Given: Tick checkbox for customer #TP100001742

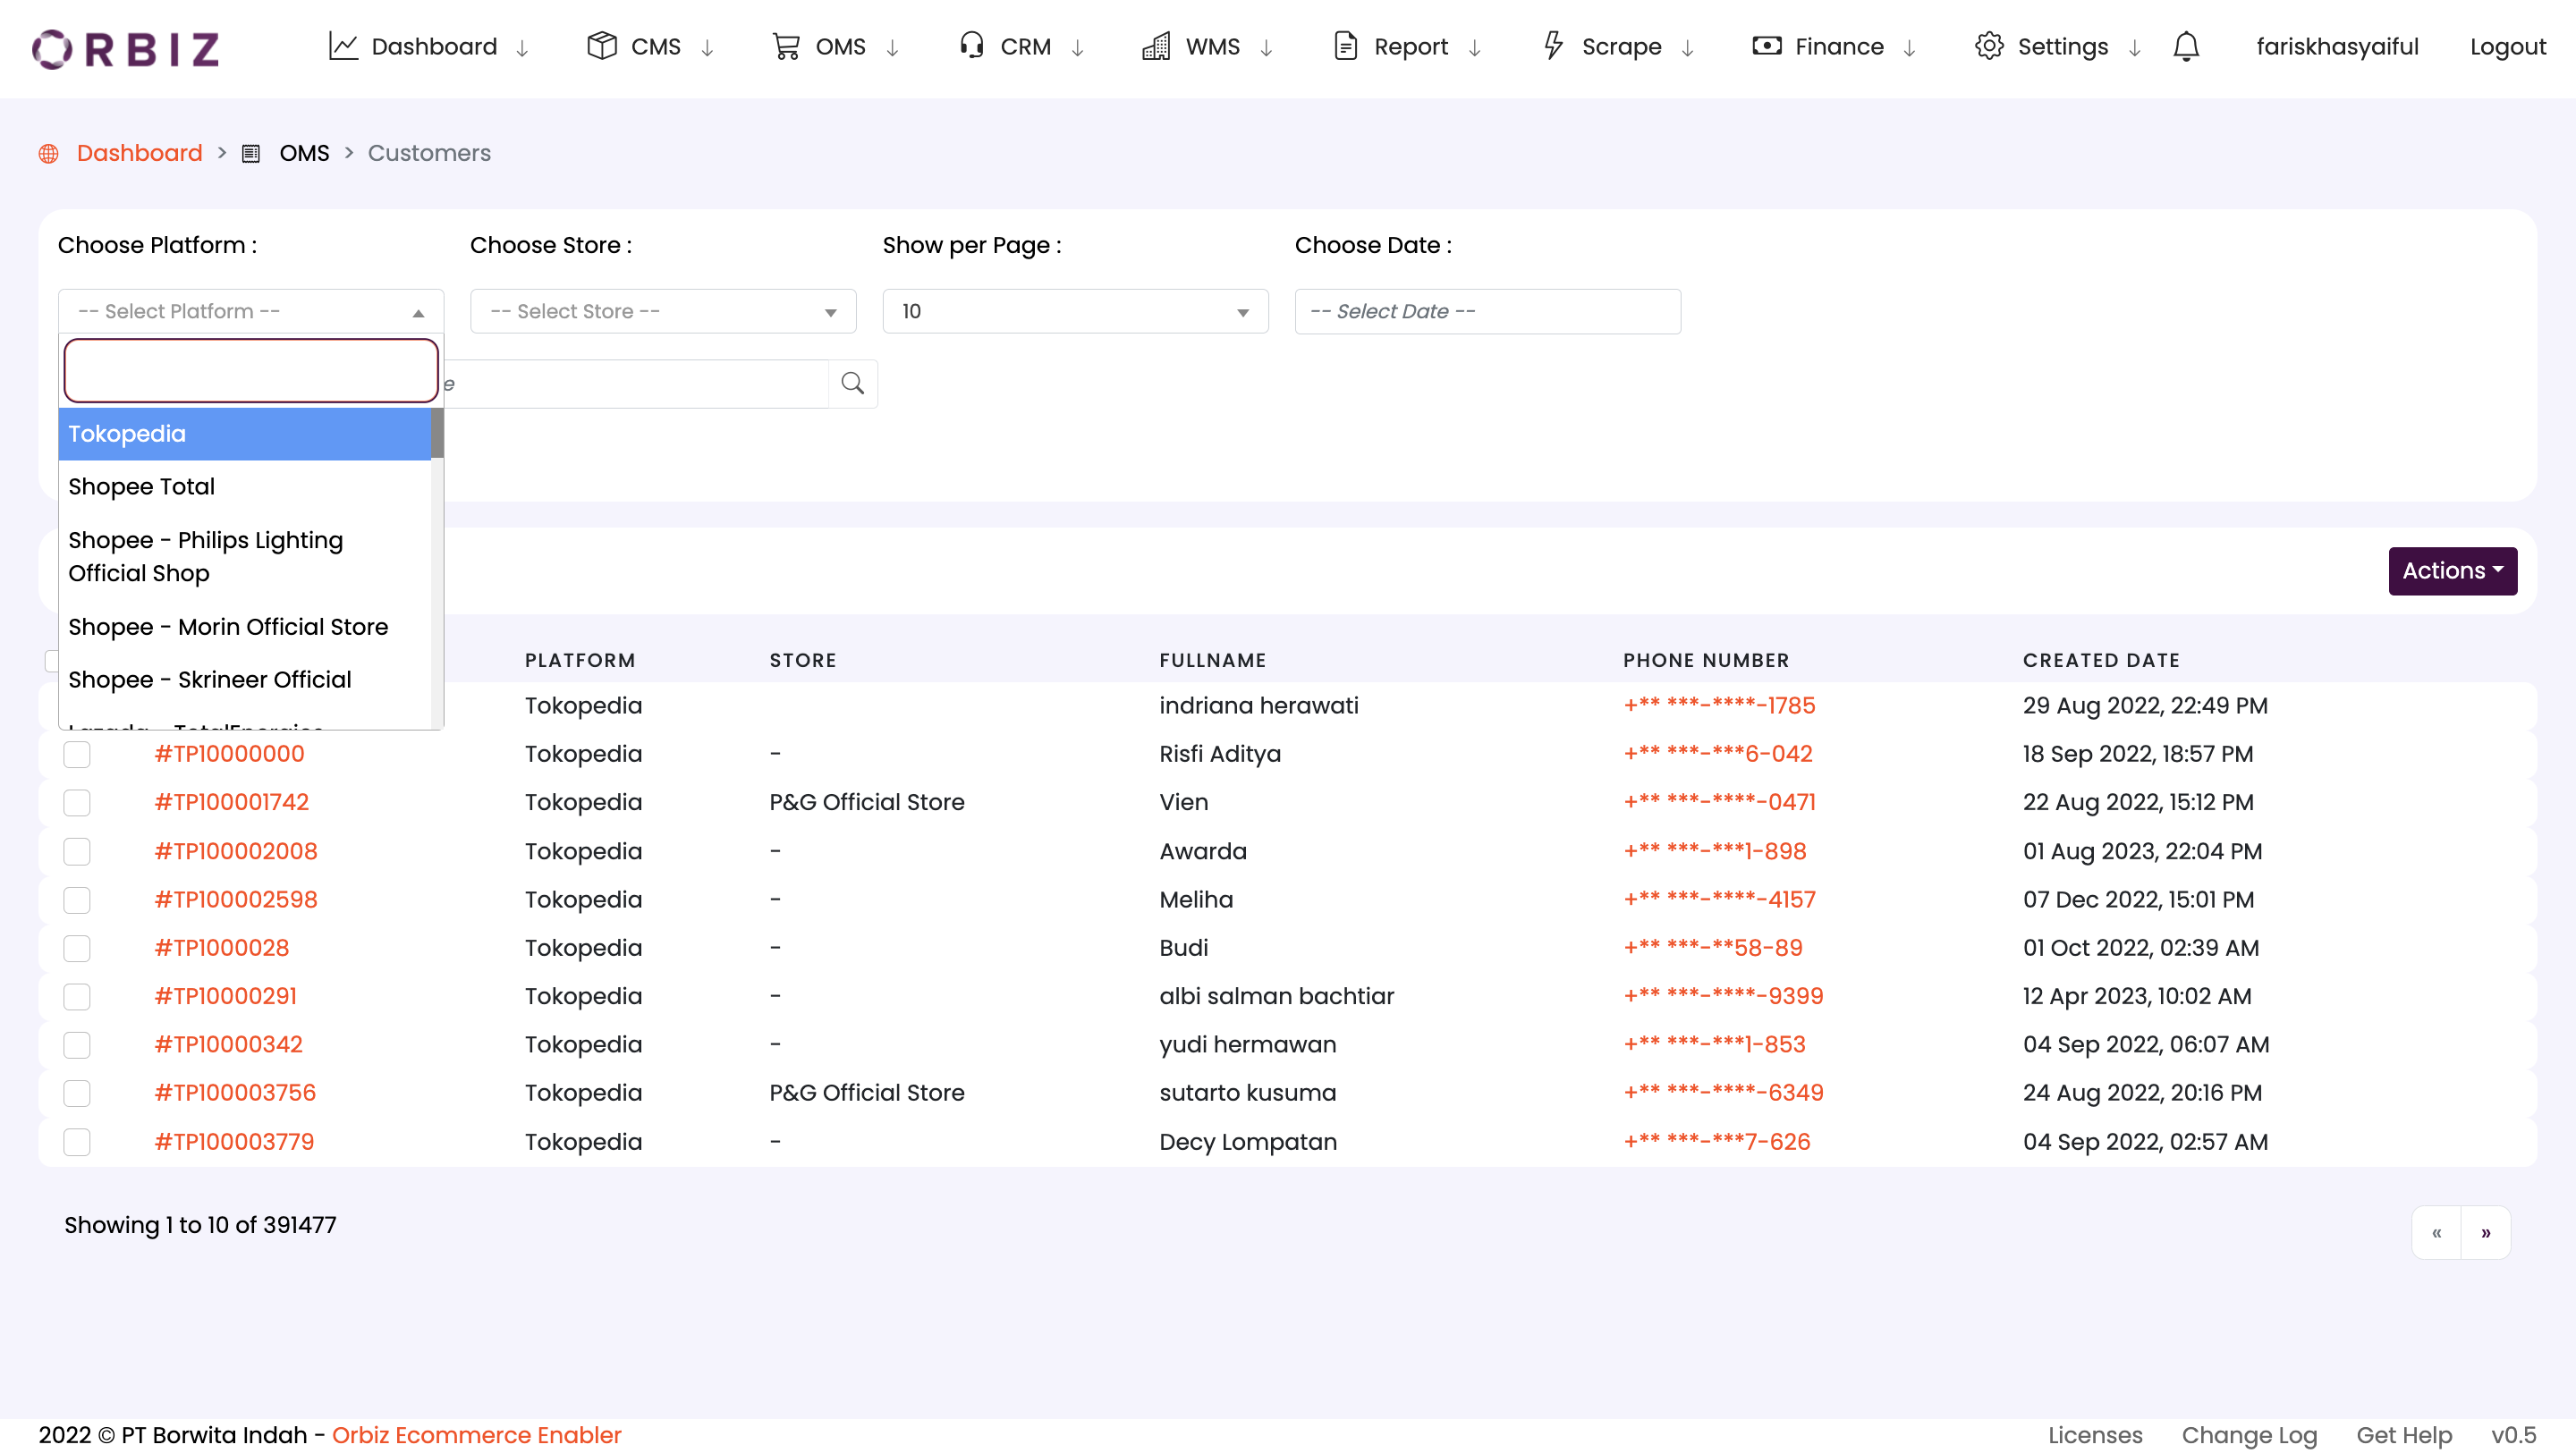Looking at the screenshot, I should [77, 803].
